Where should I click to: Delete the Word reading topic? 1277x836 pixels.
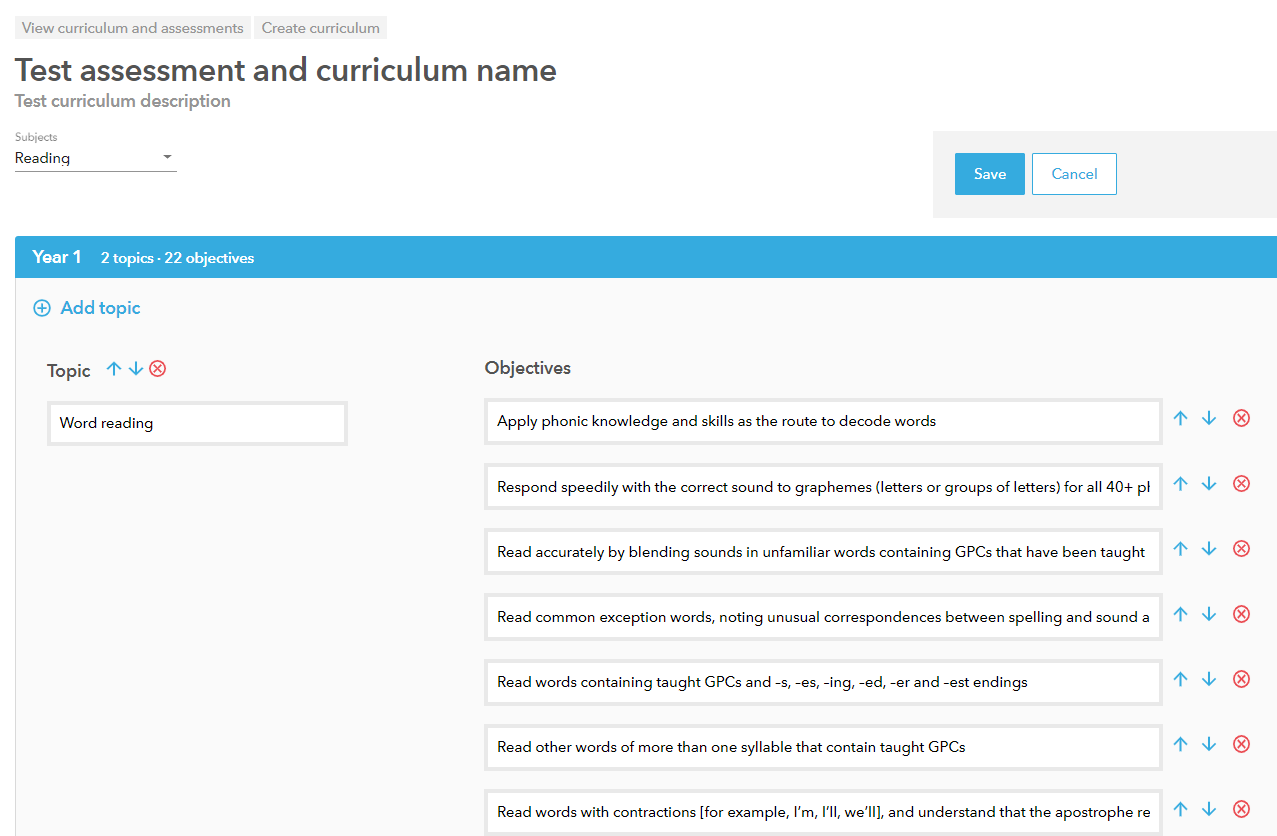coord(157,368)
